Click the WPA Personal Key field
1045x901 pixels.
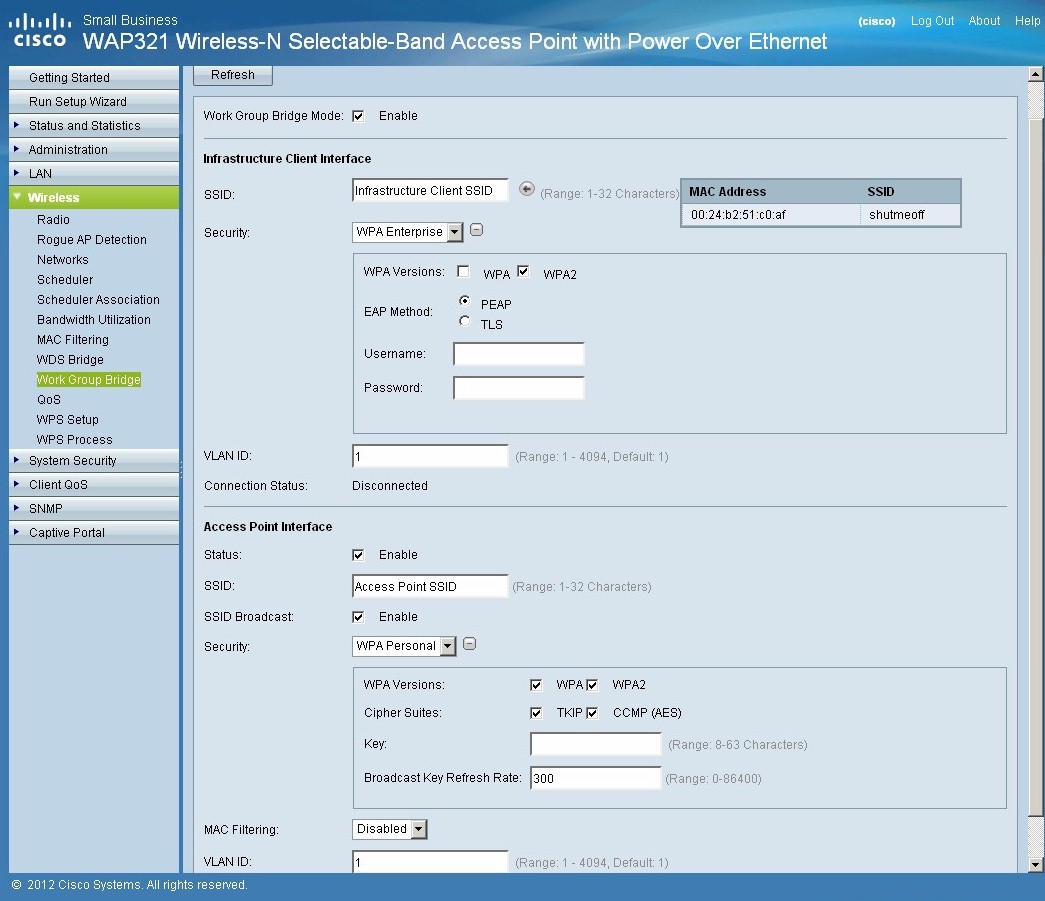coord(595,744)
